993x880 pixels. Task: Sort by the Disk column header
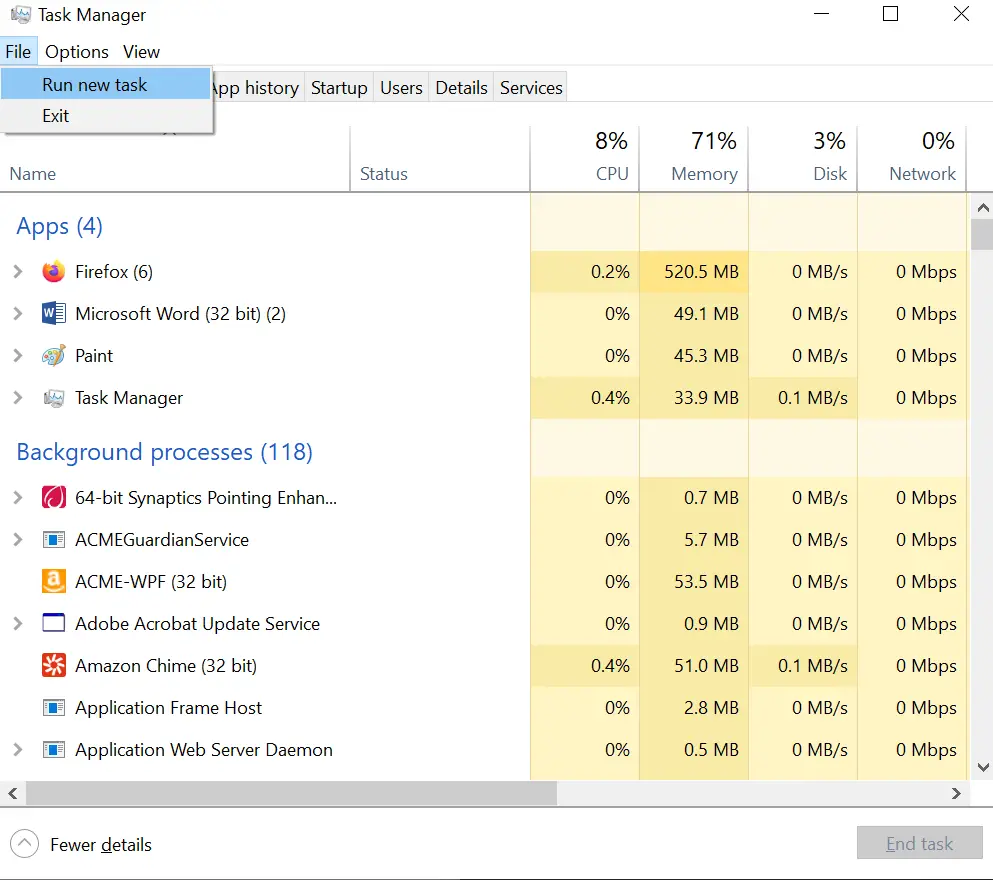(803, 158)
